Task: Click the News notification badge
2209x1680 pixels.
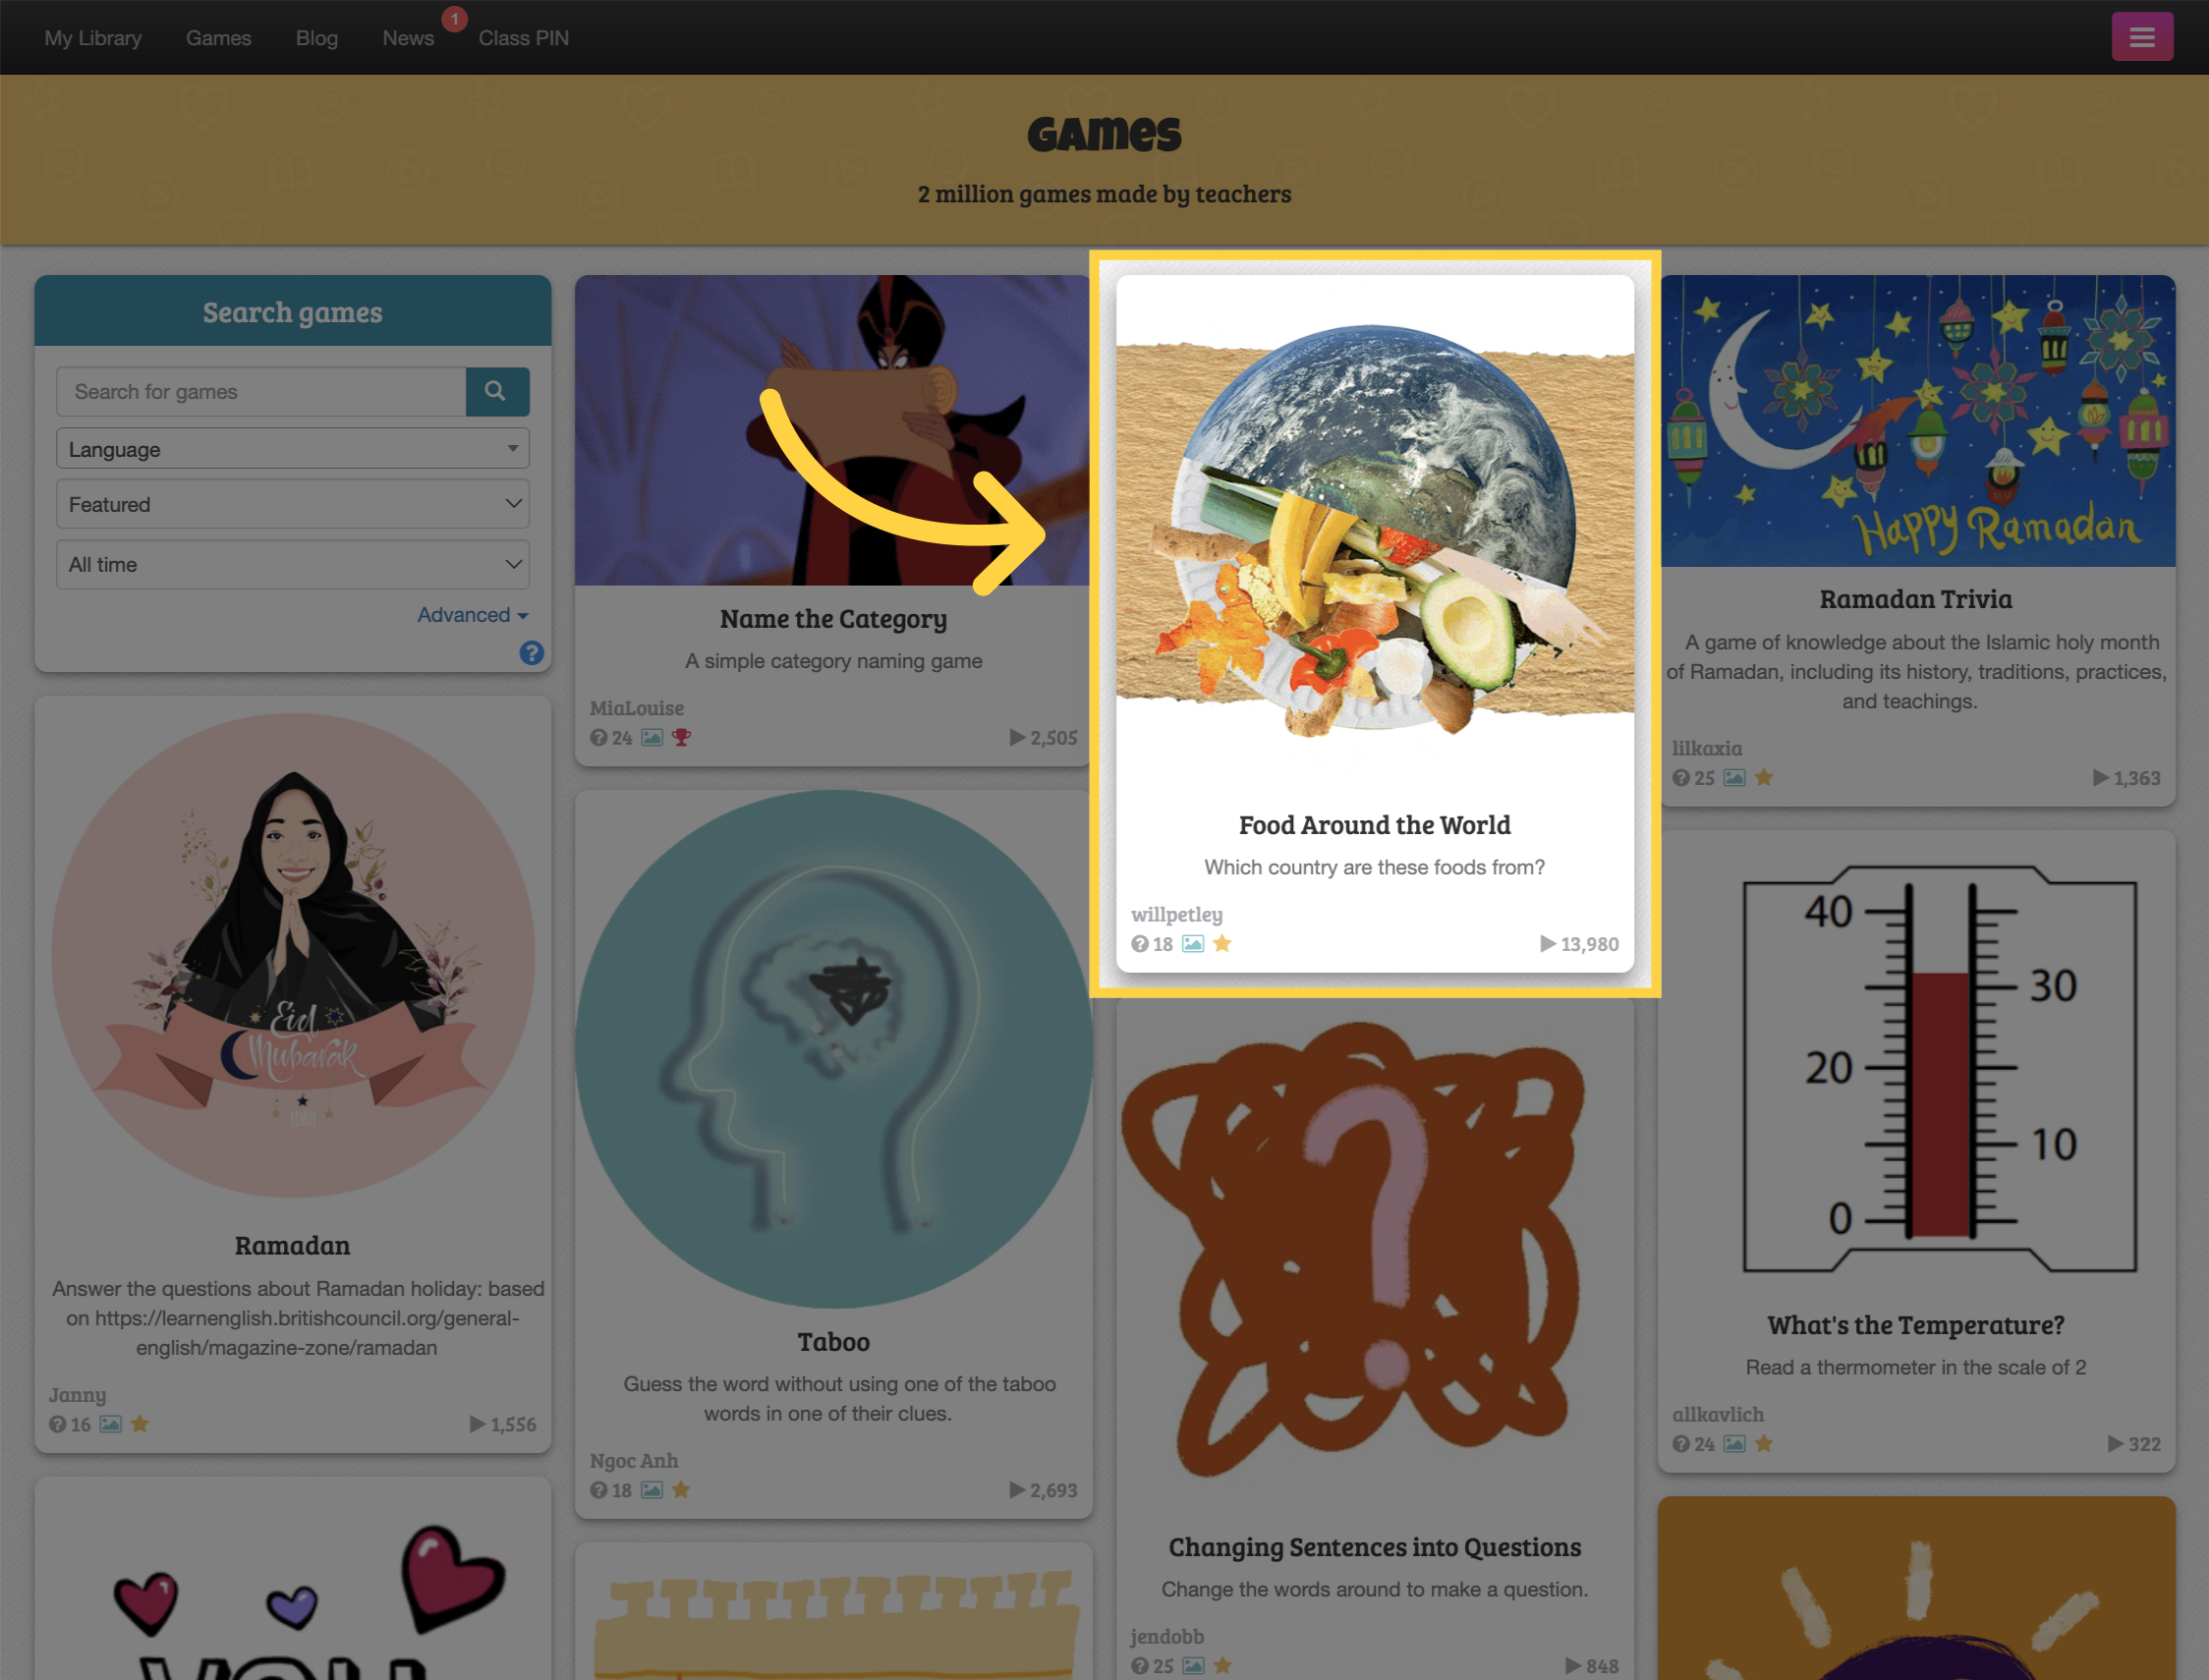Action: coord(455,19)
